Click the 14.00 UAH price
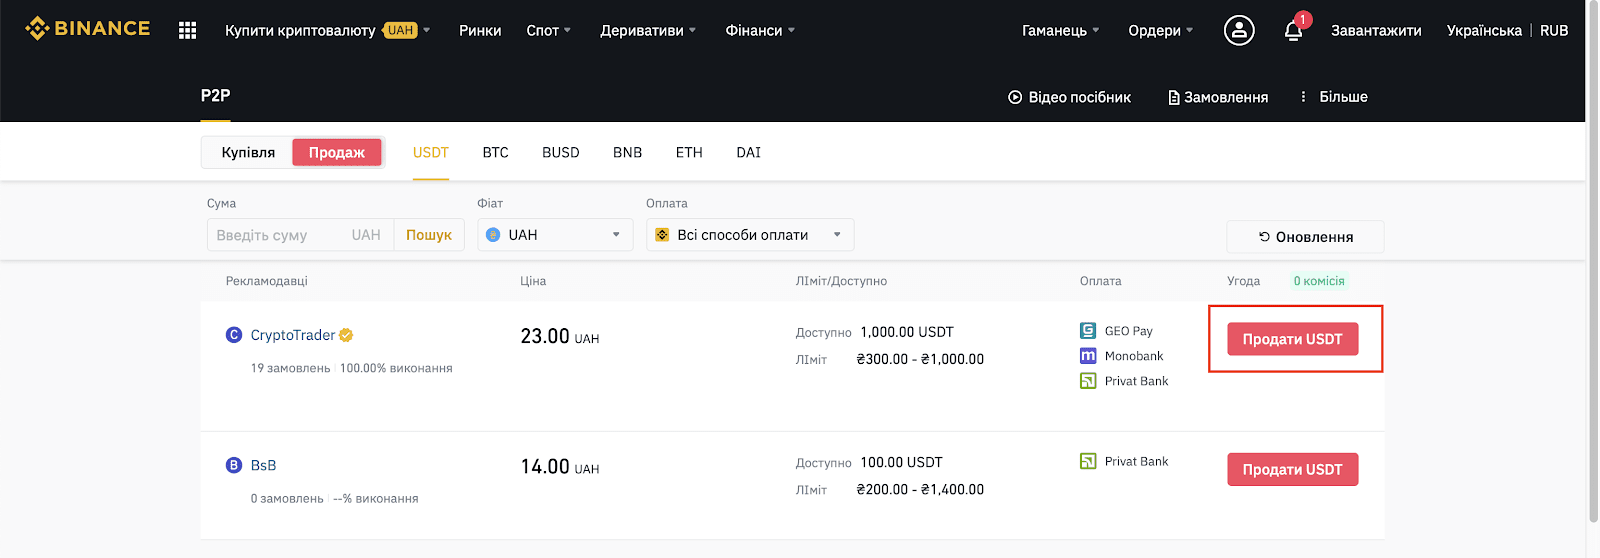Viewport: 1600px width, 558px height. coord(560,467)
